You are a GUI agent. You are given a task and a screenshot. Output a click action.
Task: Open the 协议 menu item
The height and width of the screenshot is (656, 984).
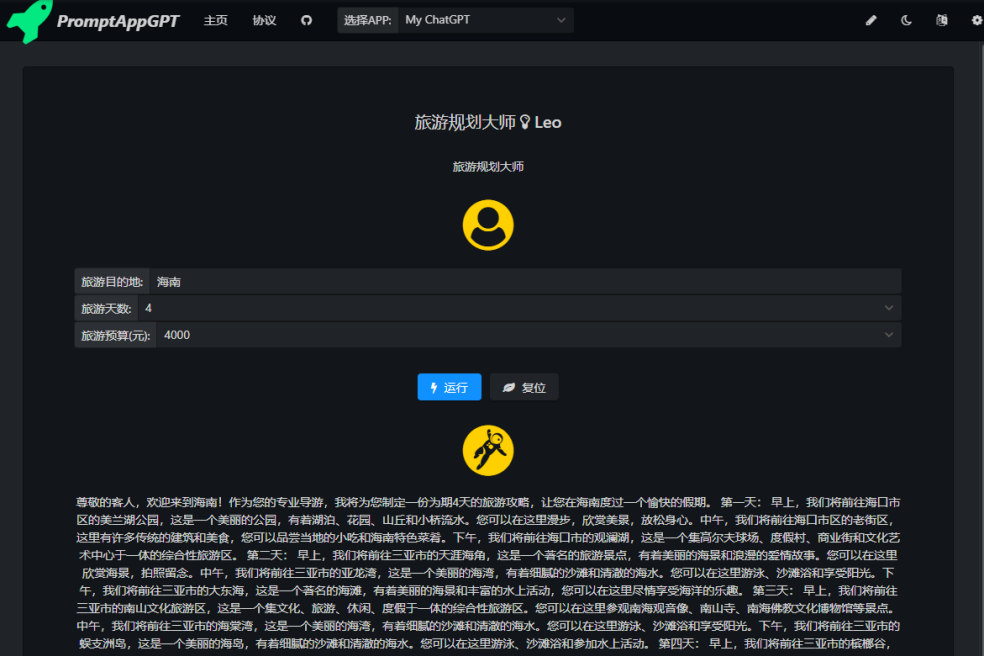pos(264,21)
